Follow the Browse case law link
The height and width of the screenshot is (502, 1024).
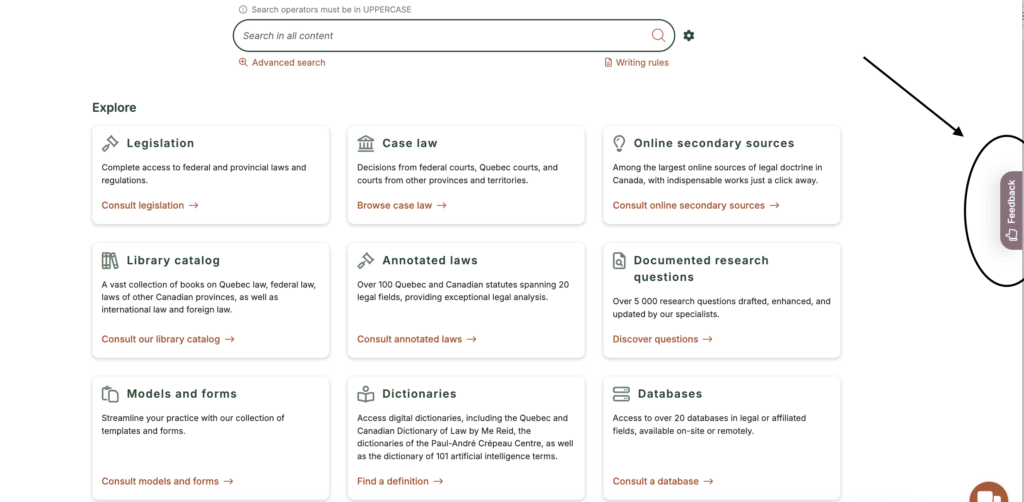tap(402, 205)
